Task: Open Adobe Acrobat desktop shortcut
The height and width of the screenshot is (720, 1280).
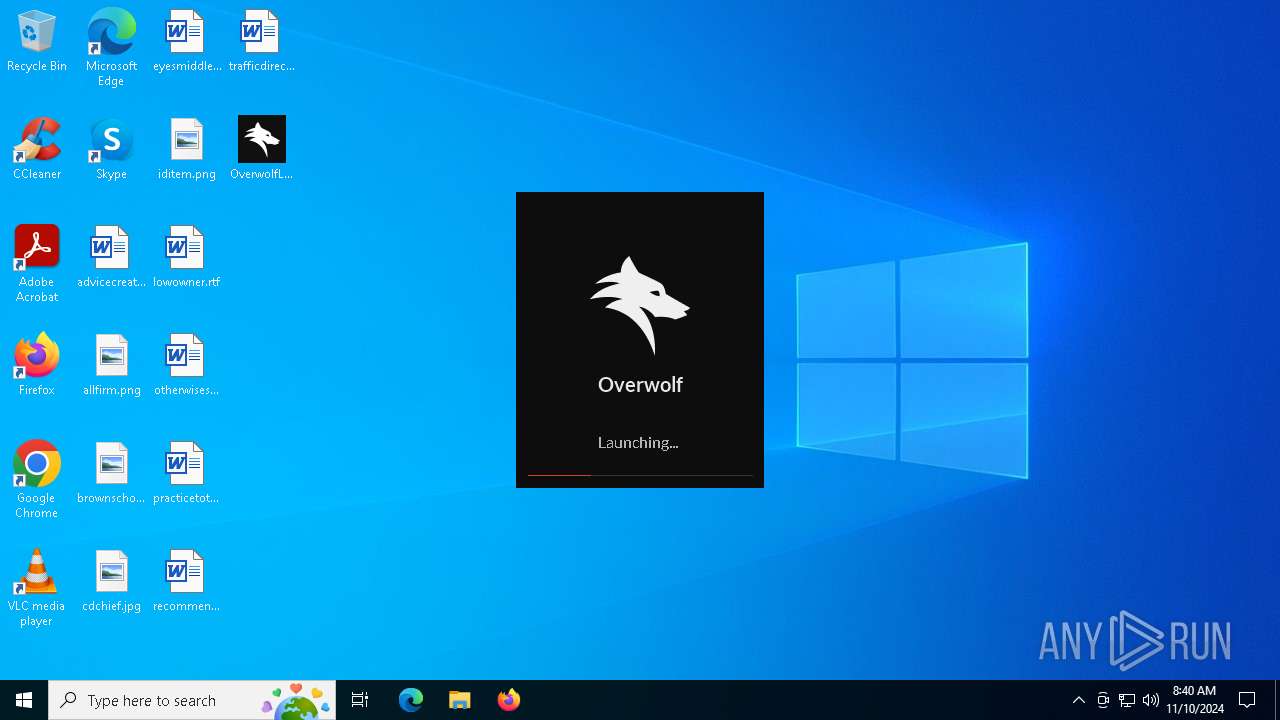Action: (x=37, y=264)
